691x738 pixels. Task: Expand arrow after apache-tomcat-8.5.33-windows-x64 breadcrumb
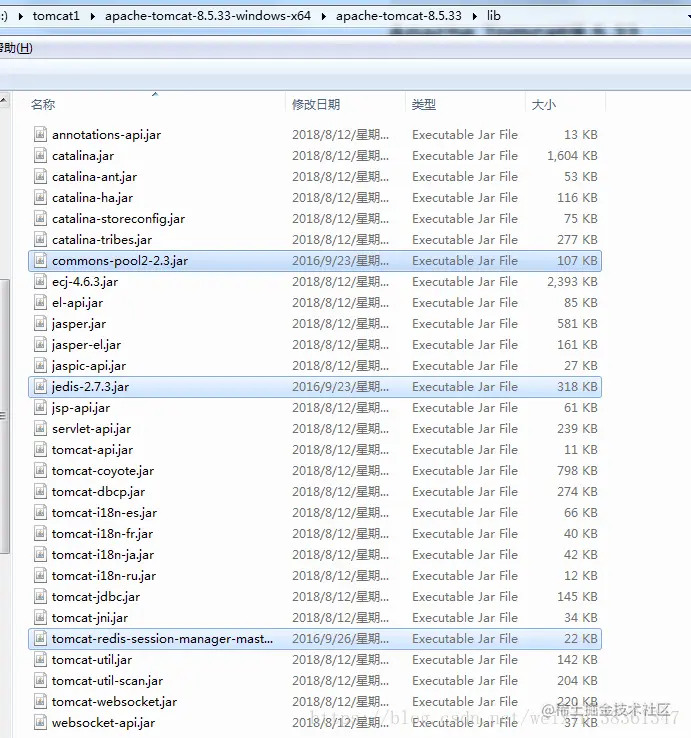click(x=323, y=16)
